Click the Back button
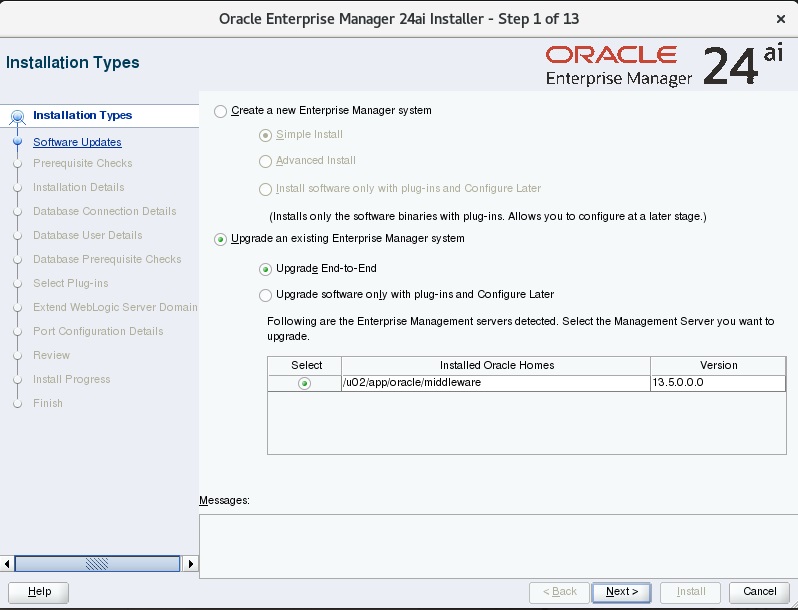 click(559, 592)
